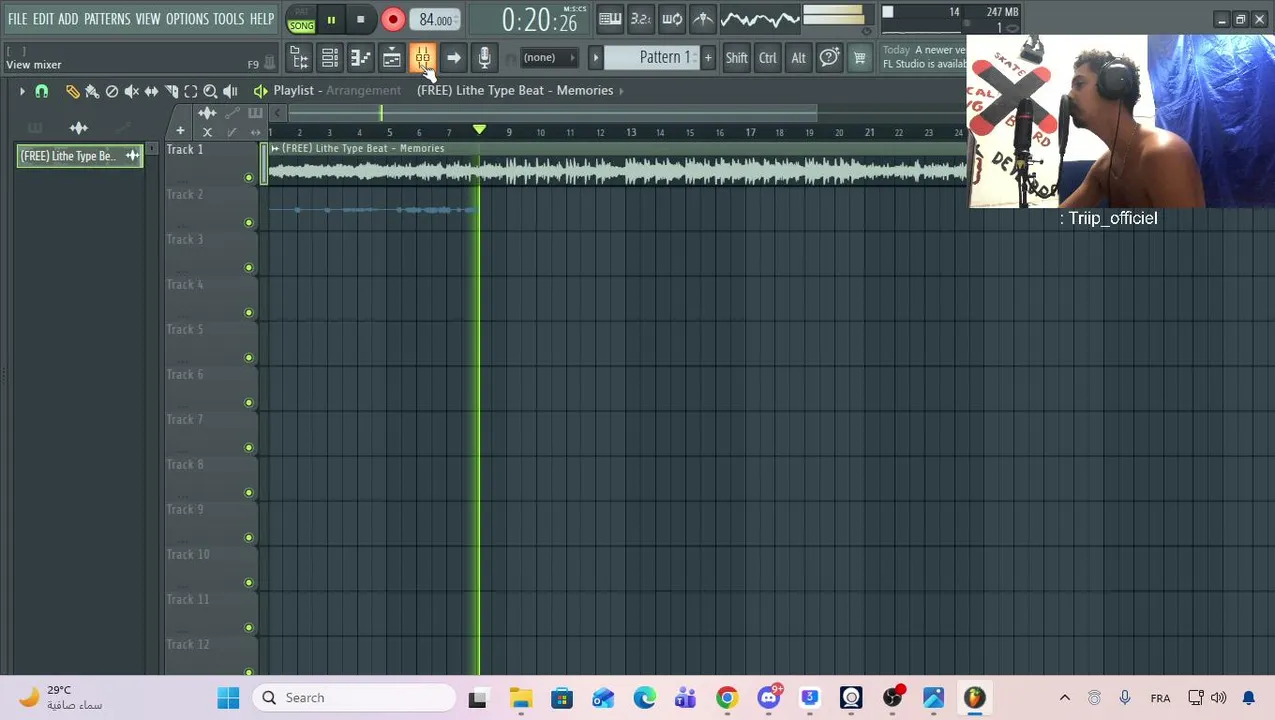Open the PATTERNS menu
Viewport: 1275px width, 720px height.
click(x=107, y=19)
